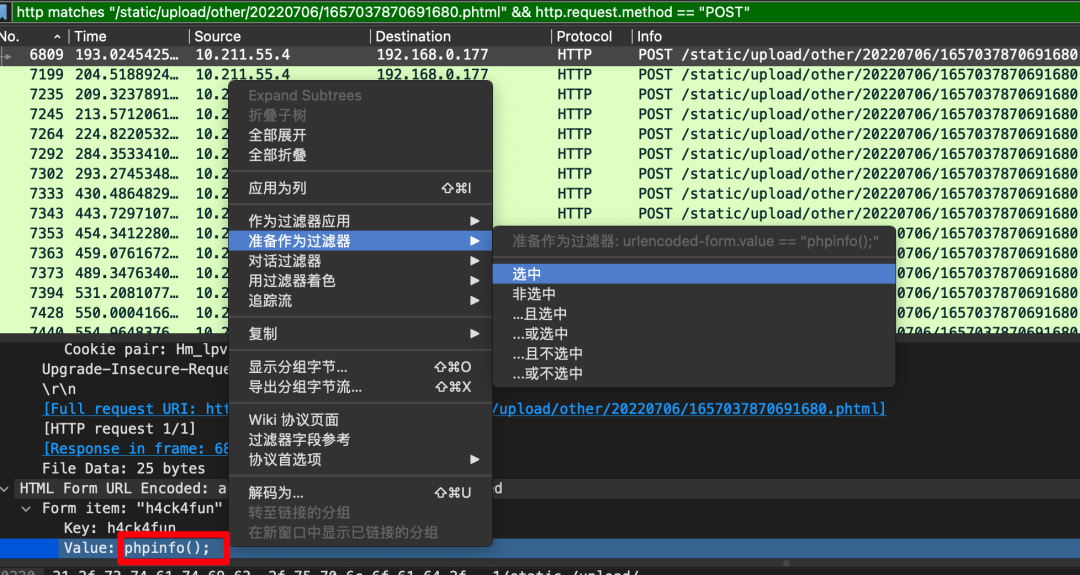Viewport: 1080px width, 575px height.
Task: Select packet number 6809 row
Action: [540, 55]
